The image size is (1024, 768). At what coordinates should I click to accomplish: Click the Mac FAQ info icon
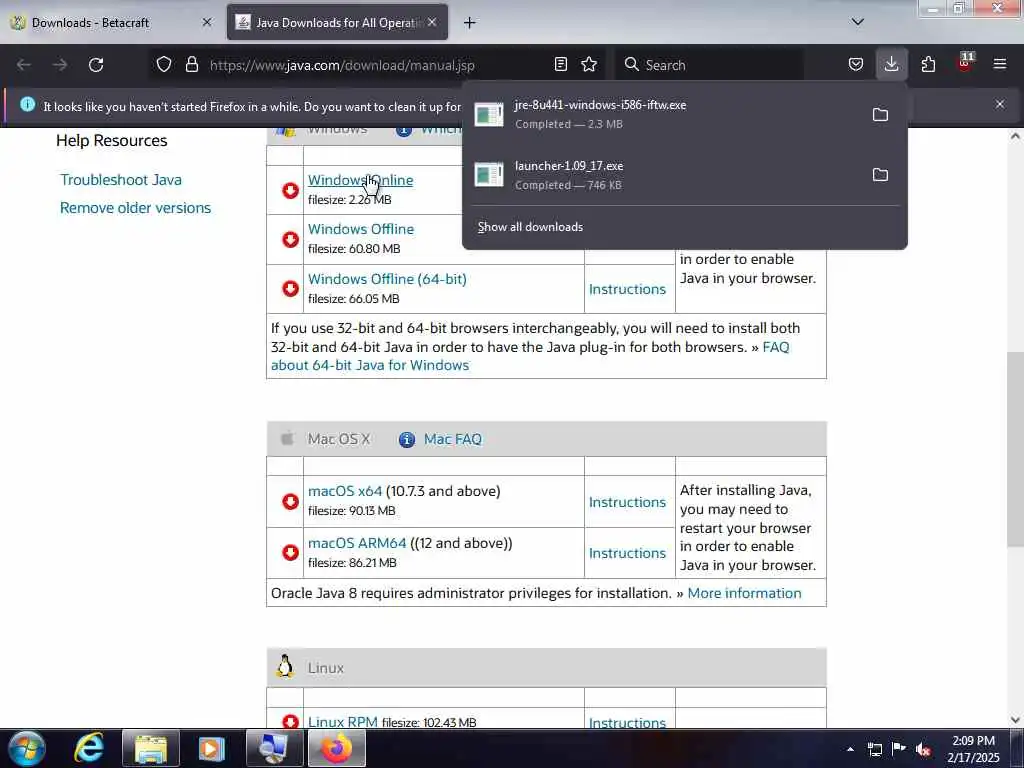(x=406, y=440)
